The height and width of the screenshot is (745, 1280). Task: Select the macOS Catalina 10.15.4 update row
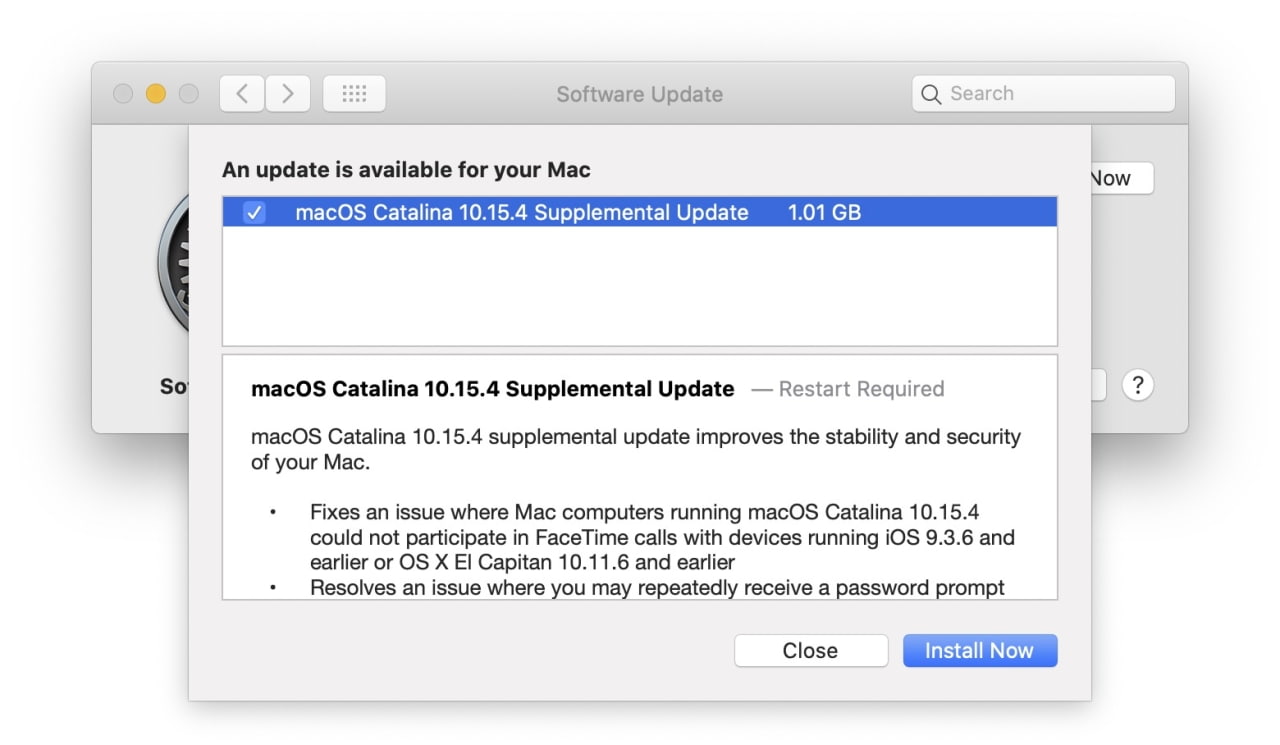click(x=521, y=212)
